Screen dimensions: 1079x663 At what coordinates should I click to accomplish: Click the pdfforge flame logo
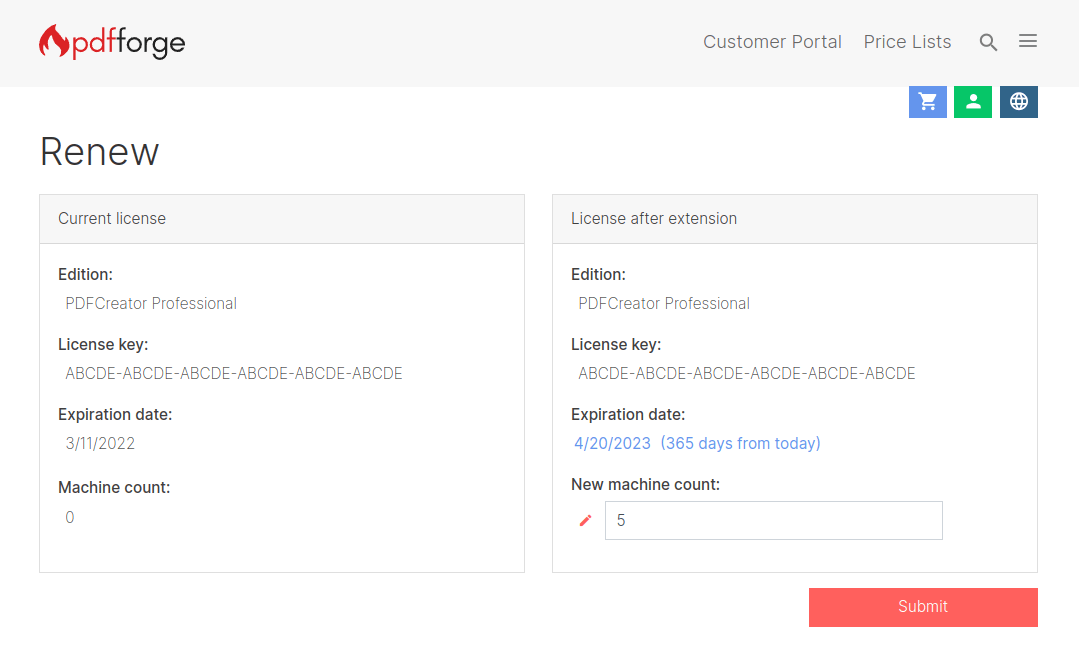pos(112,42)
